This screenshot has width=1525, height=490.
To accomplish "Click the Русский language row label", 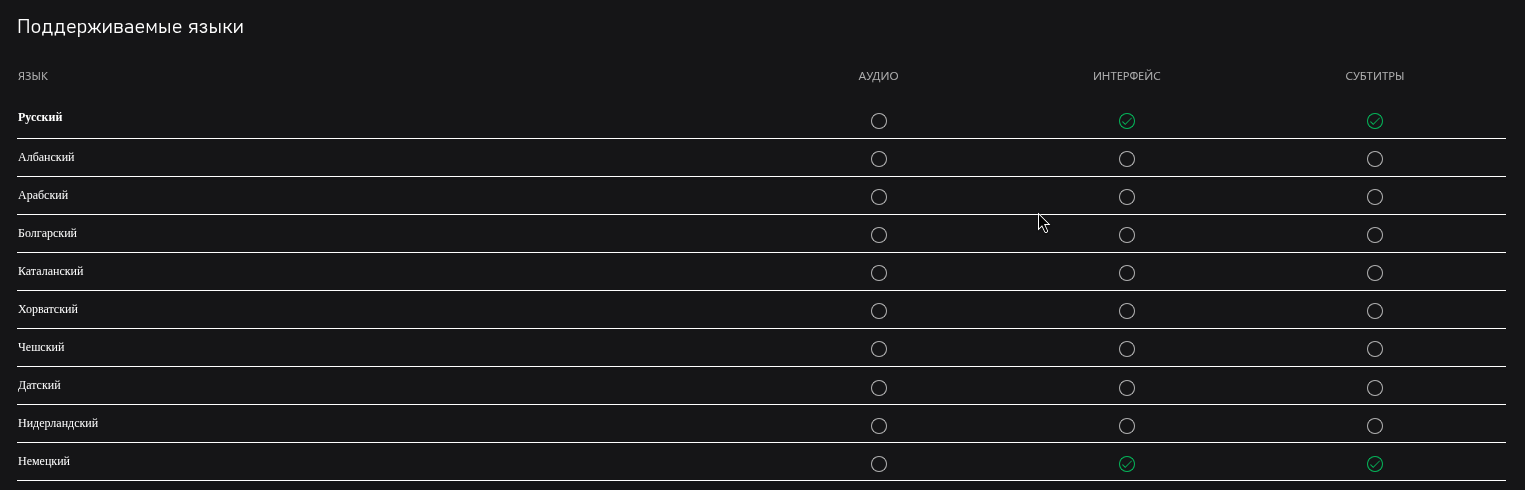I will click(40, 117).
